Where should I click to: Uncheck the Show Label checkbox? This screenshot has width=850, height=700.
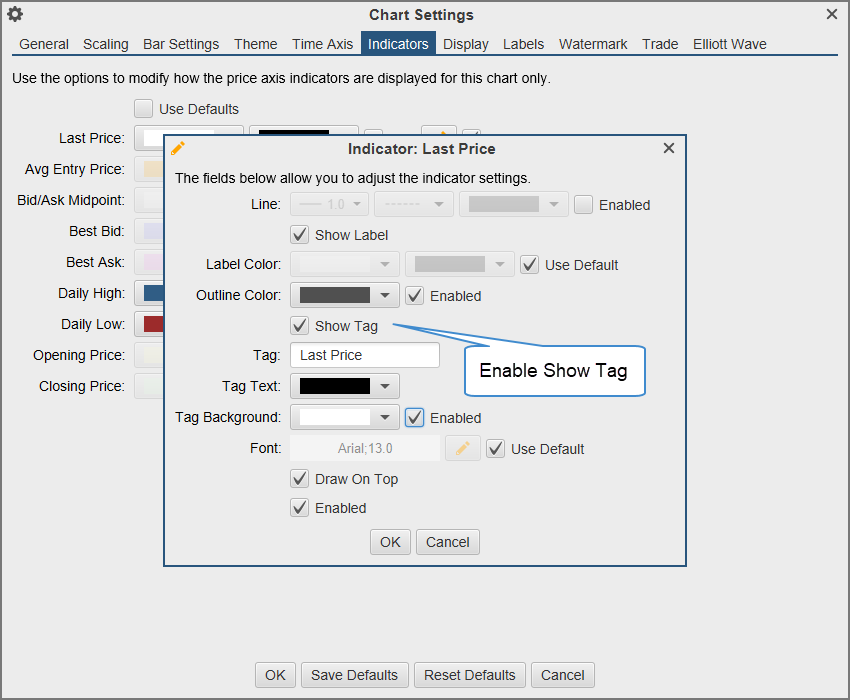coord(299,235)
